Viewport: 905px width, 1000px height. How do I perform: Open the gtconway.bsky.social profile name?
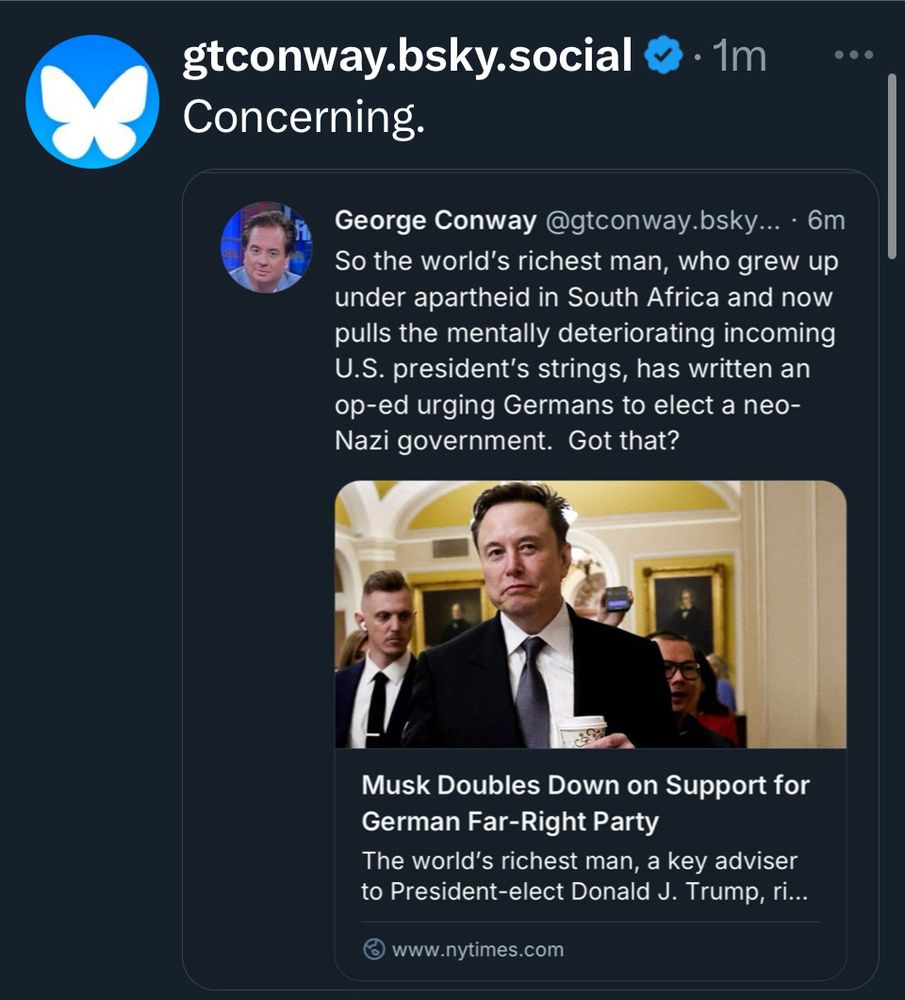407,56
